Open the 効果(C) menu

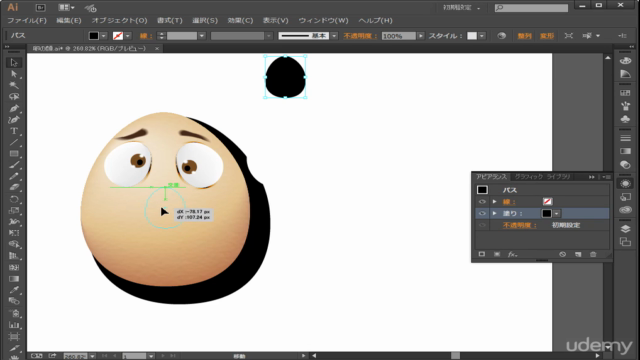click(240, 20)
